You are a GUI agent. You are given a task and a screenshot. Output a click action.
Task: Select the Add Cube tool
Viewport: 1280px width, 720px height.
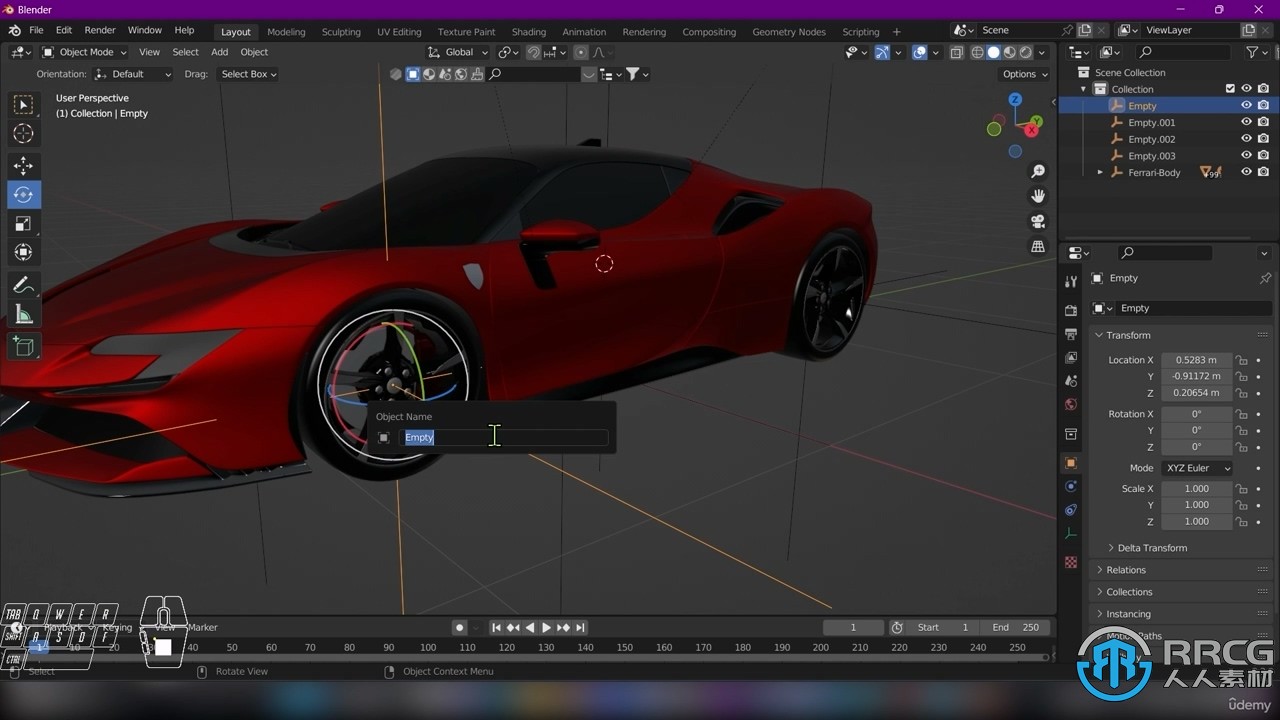(x=24, y=347)
